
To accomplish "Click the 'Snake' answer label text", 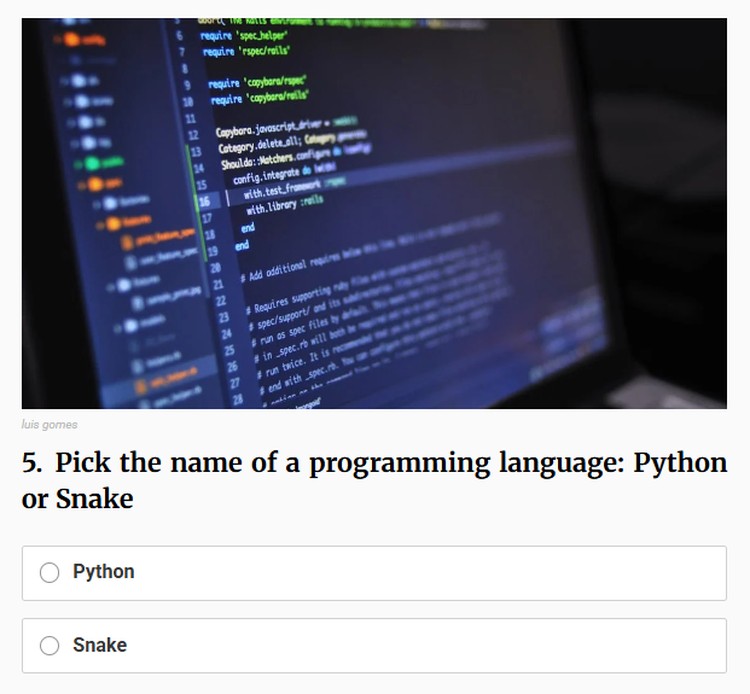I will click(x=99, y=645).
